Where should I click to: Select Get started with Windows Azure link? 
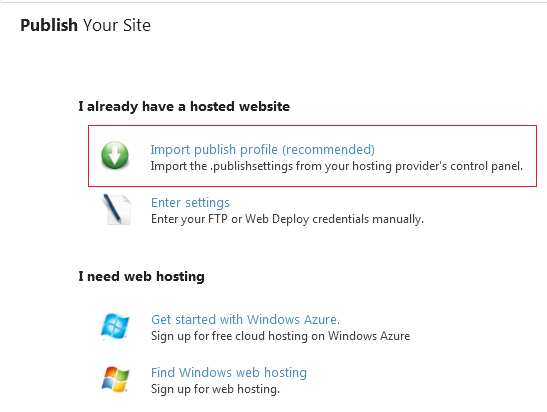point(245,319)
